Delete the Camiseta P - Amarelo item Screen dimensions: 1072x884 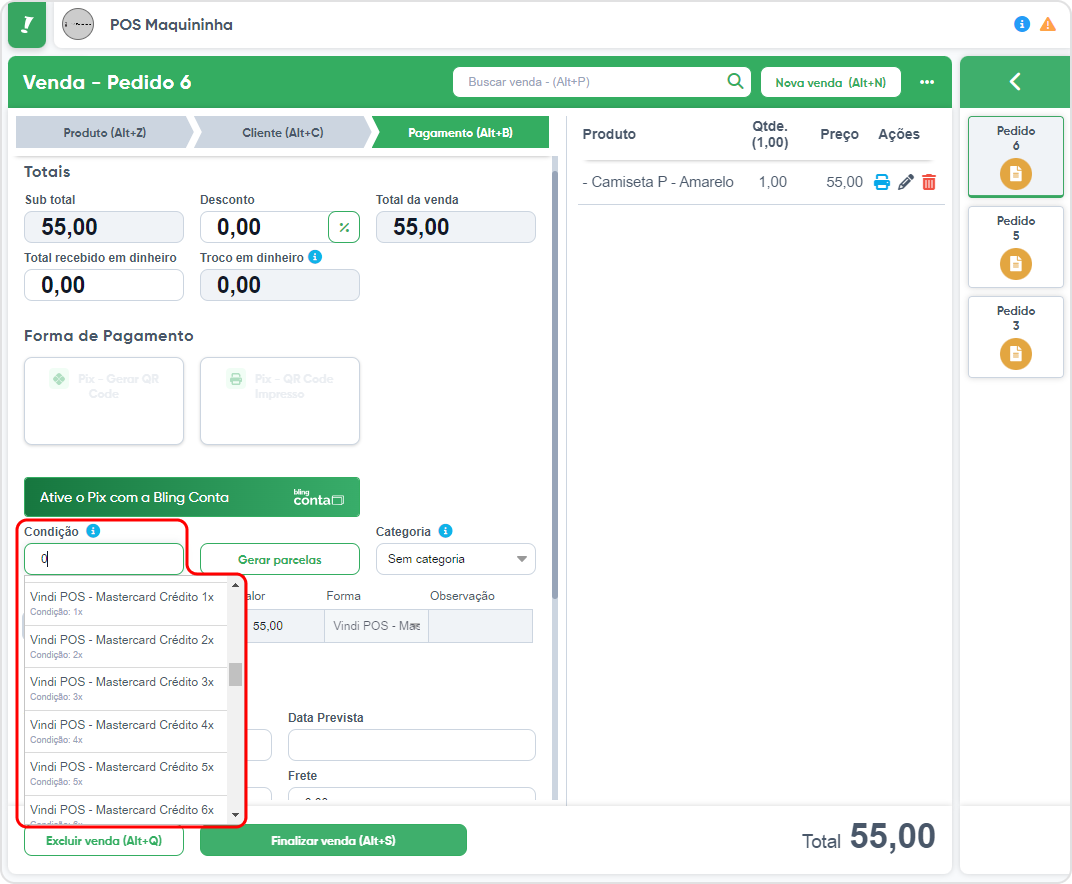coord(928,183)
